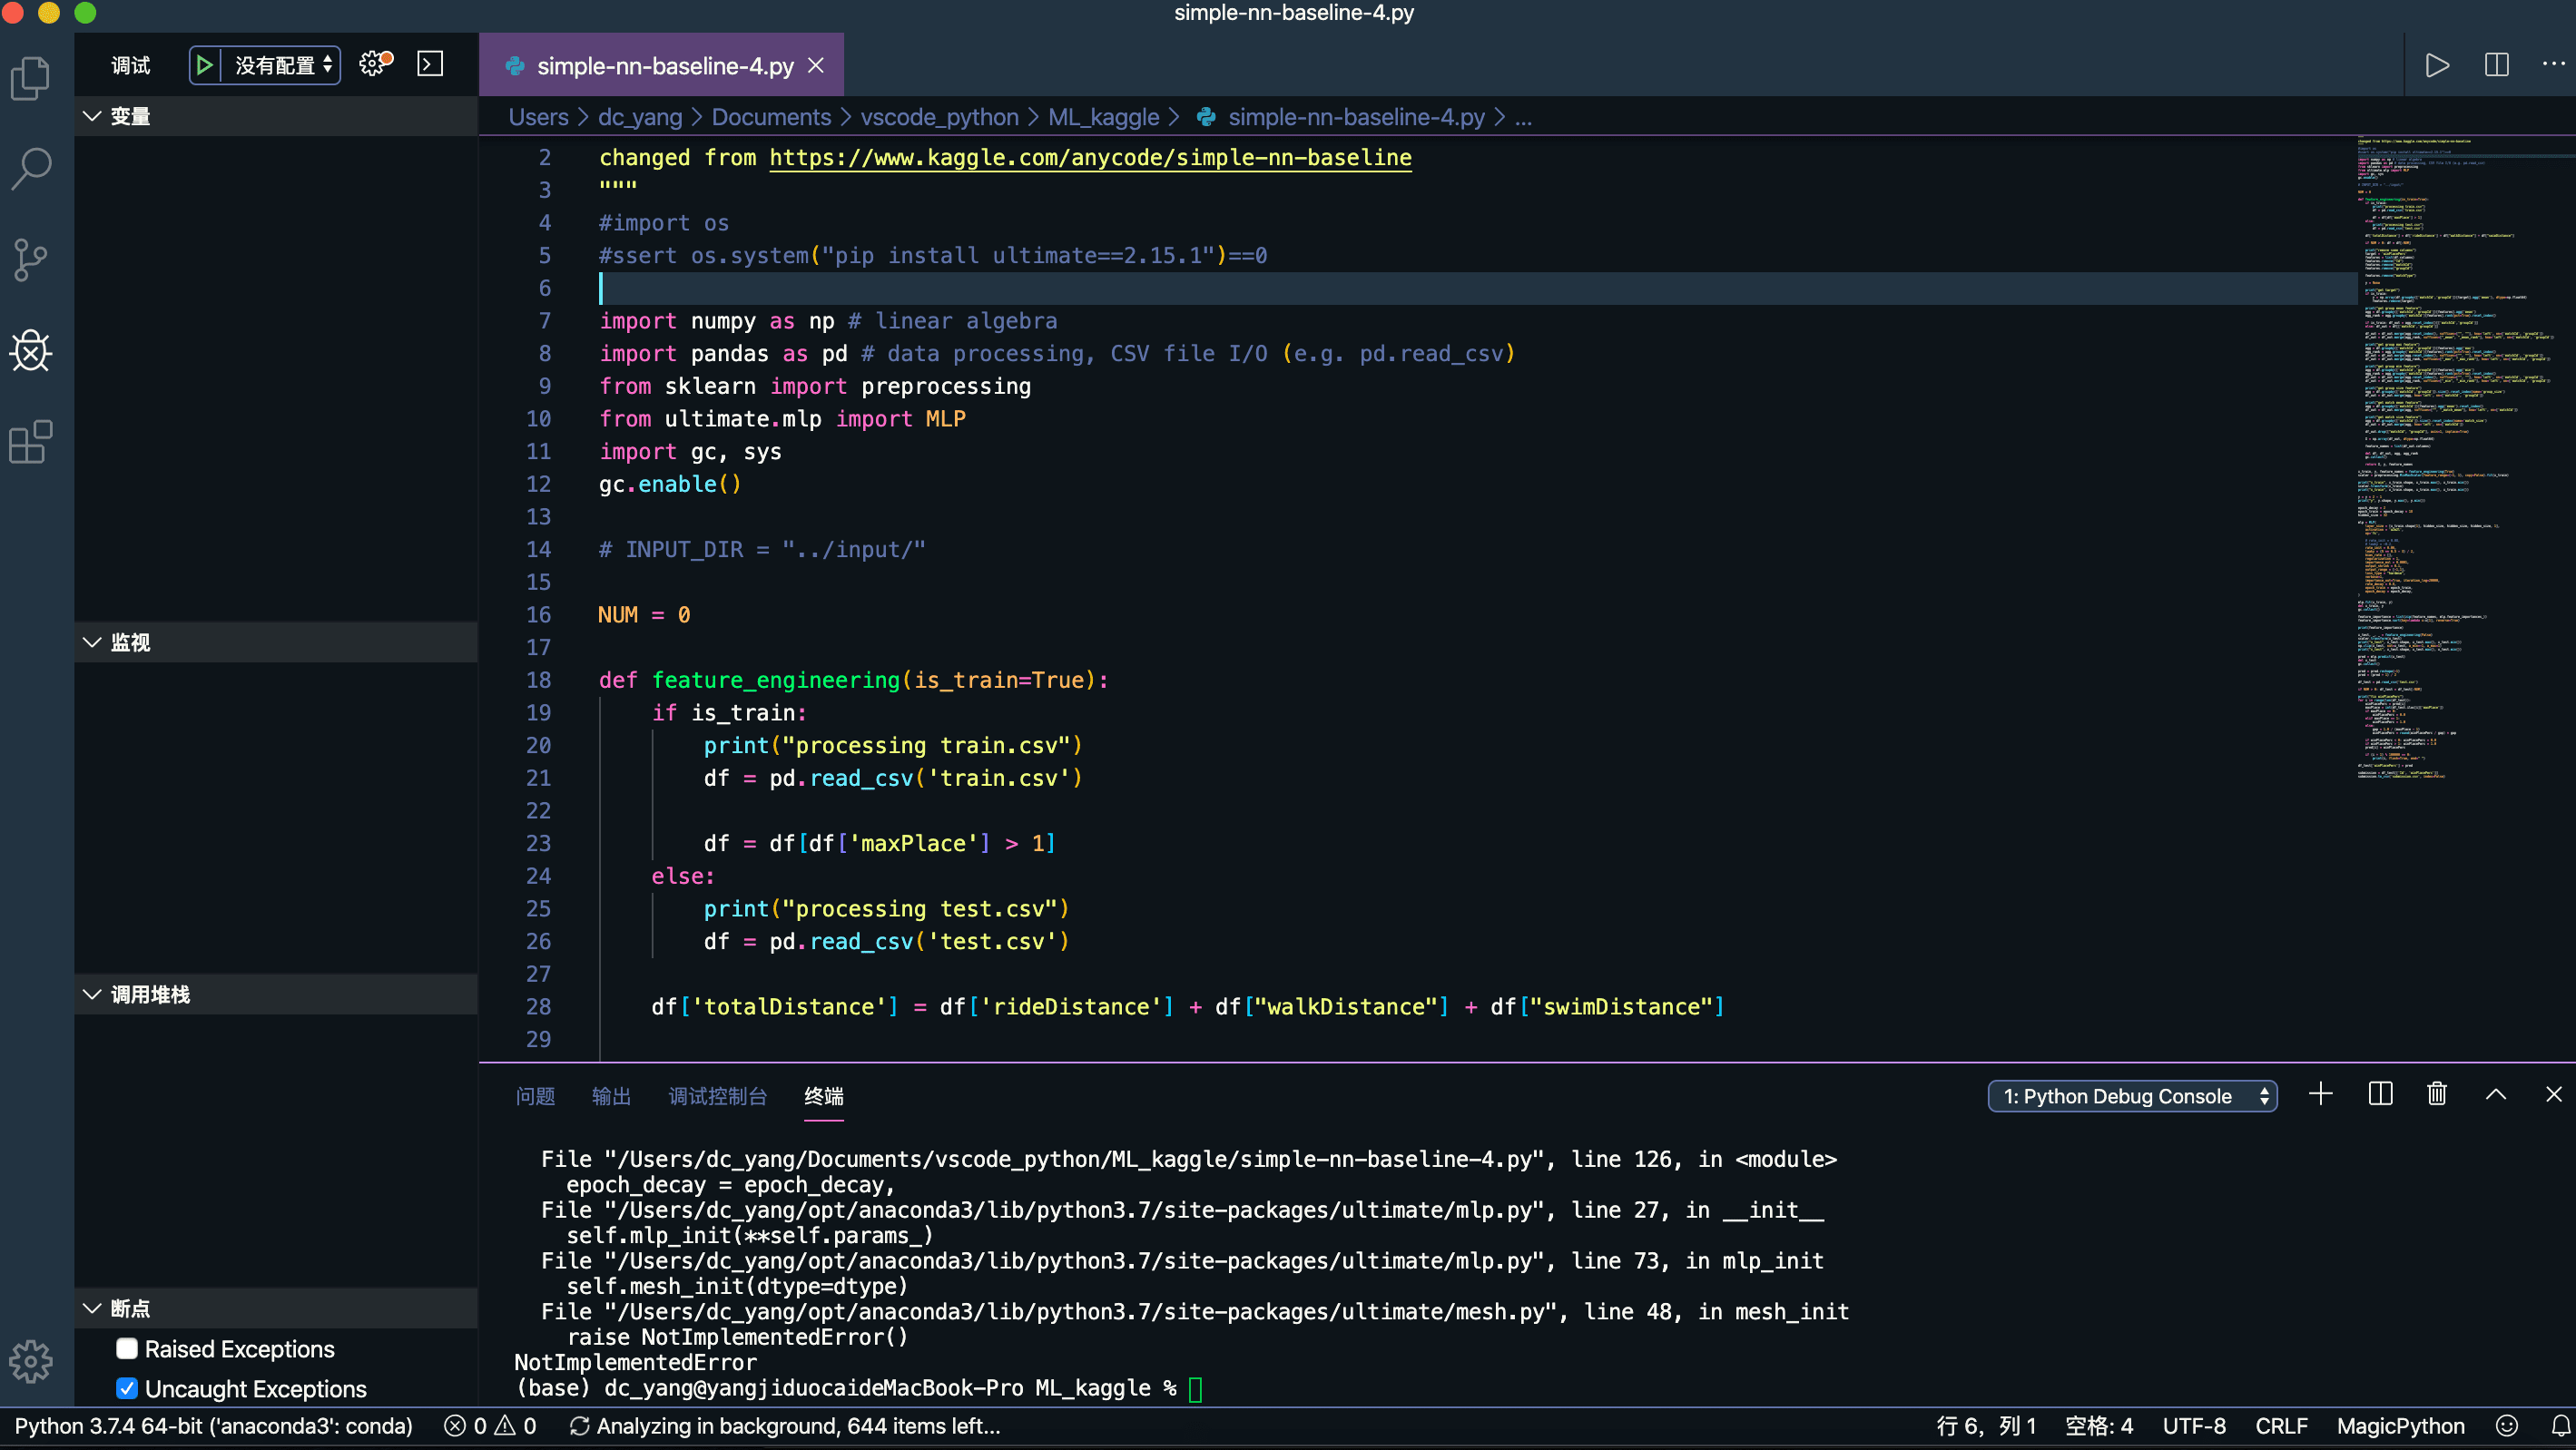Open the Search view icon
The width and height of the screenshot is (2576, 1450).
pos(31,169)
